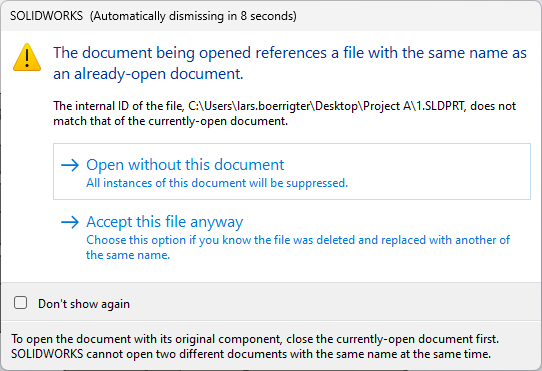Click the line "SOLIDWORKS cannot open two different documents"
This screenshot has height=371, width=542.
[251, 354]
